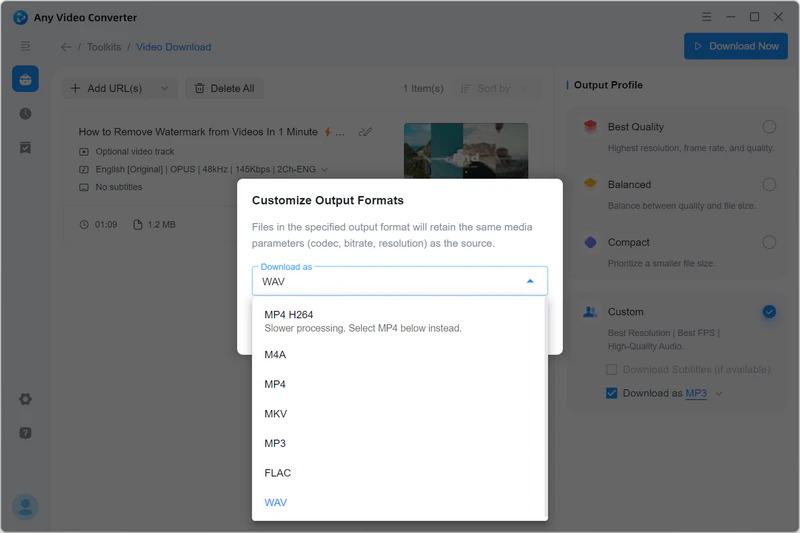Click the back arrow in breadcrumb
This screenshot has height=533, width=800.
coord(66,47)
